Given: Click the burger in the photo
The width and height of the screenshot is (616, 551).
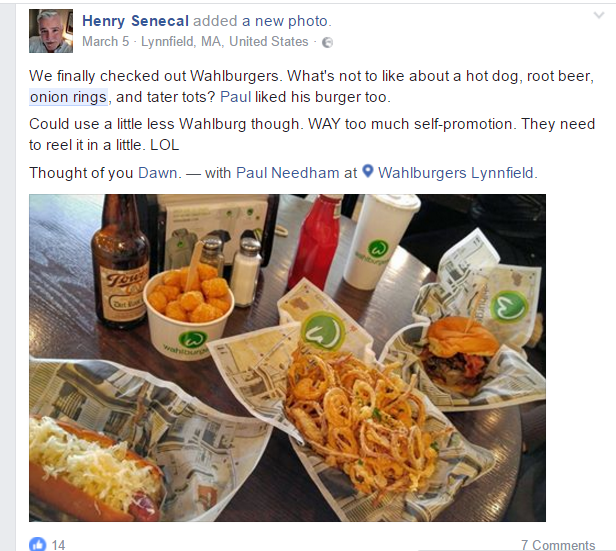Looking at the screenshot, I should pos(460,355).
